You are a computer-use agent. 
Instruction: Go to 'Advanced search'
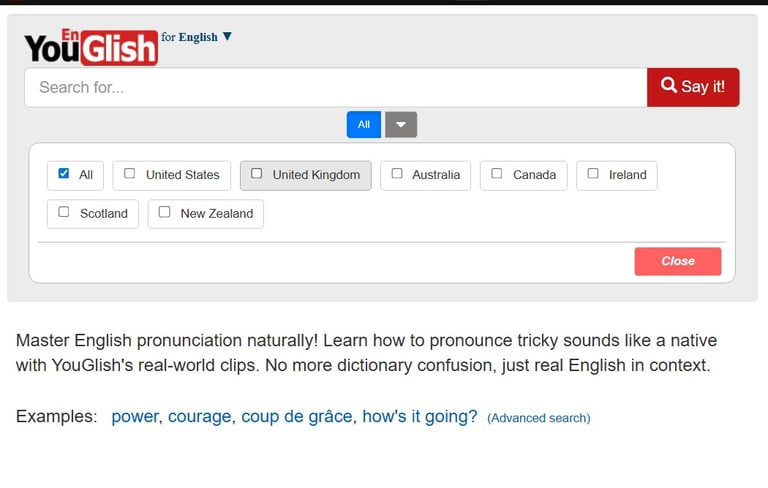click(539, 418)
